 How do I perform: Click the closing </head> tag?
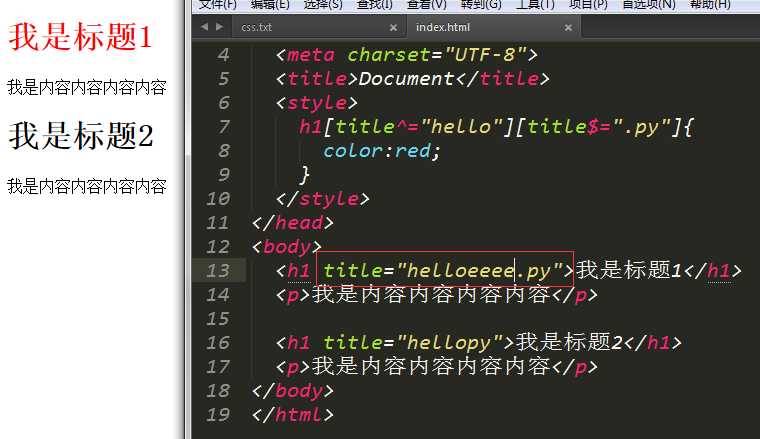pyautogui.click(x=293, y=223)
